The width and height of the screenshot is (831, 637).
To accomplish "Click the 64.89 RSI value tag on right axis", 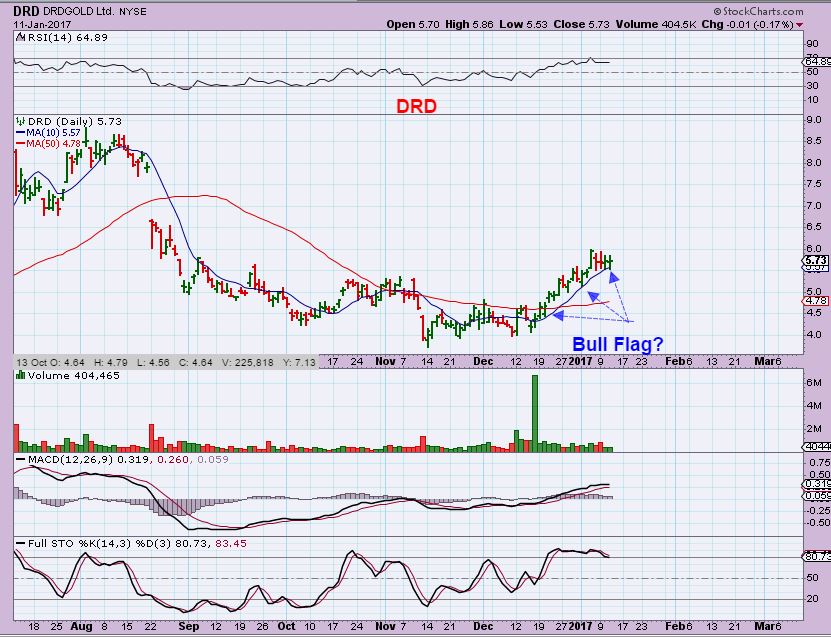I will coord(817,62).
